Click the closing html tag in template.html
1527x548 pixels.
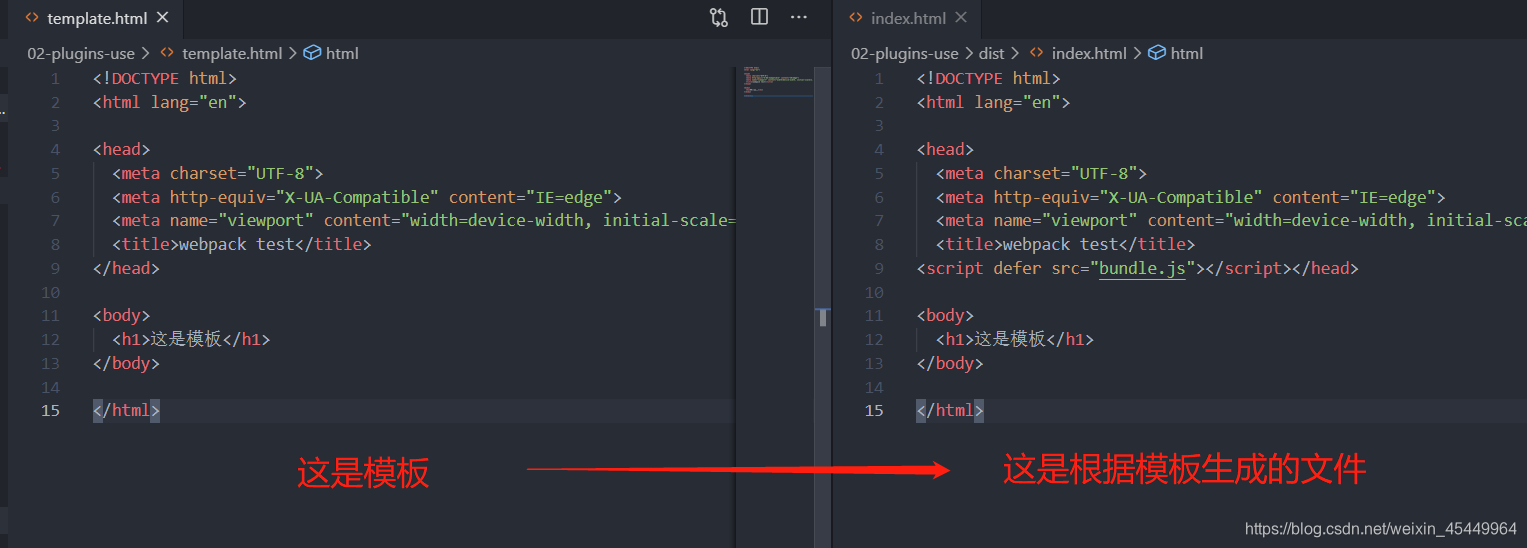(126, 410)
